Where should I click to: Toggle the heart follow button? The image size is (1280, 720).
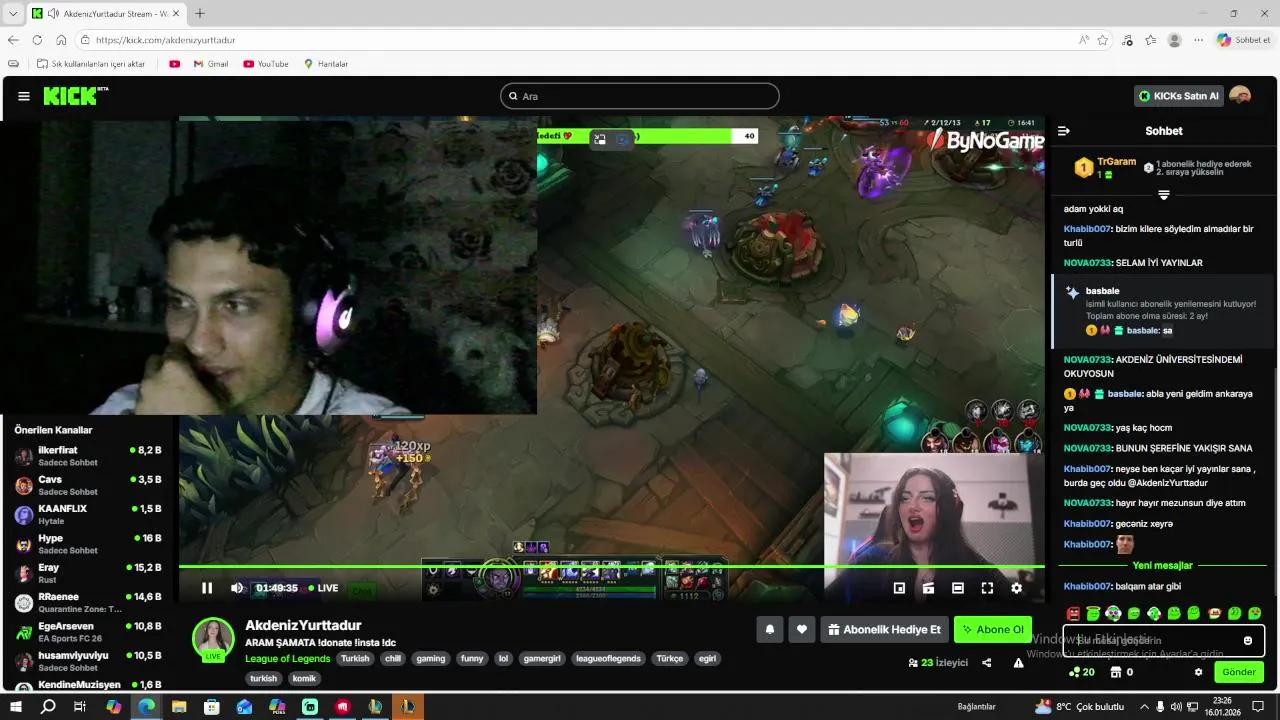pos(801,629)
